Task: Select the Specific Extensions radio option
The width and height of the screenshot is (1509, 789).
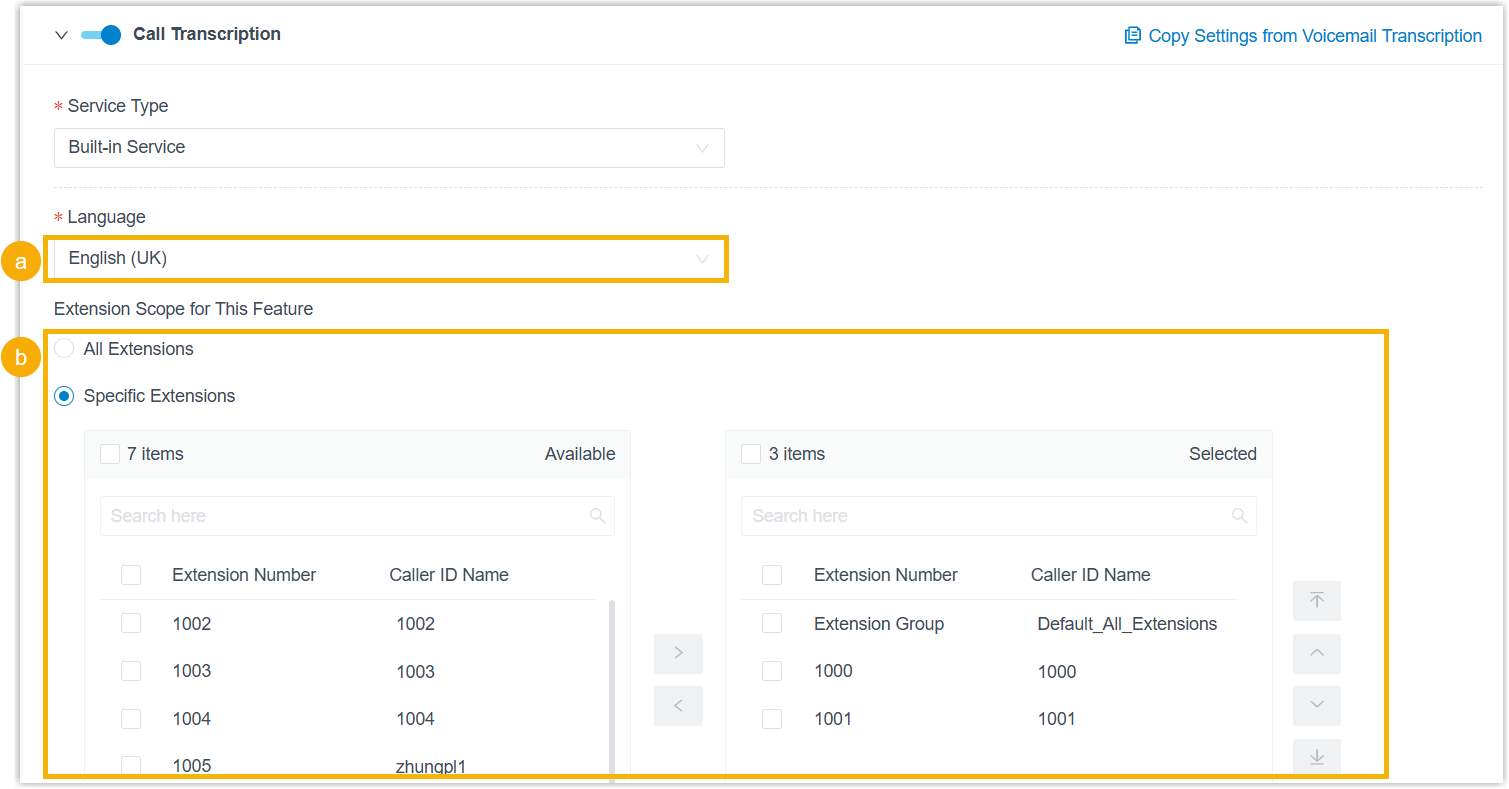Action: point(64,396)
